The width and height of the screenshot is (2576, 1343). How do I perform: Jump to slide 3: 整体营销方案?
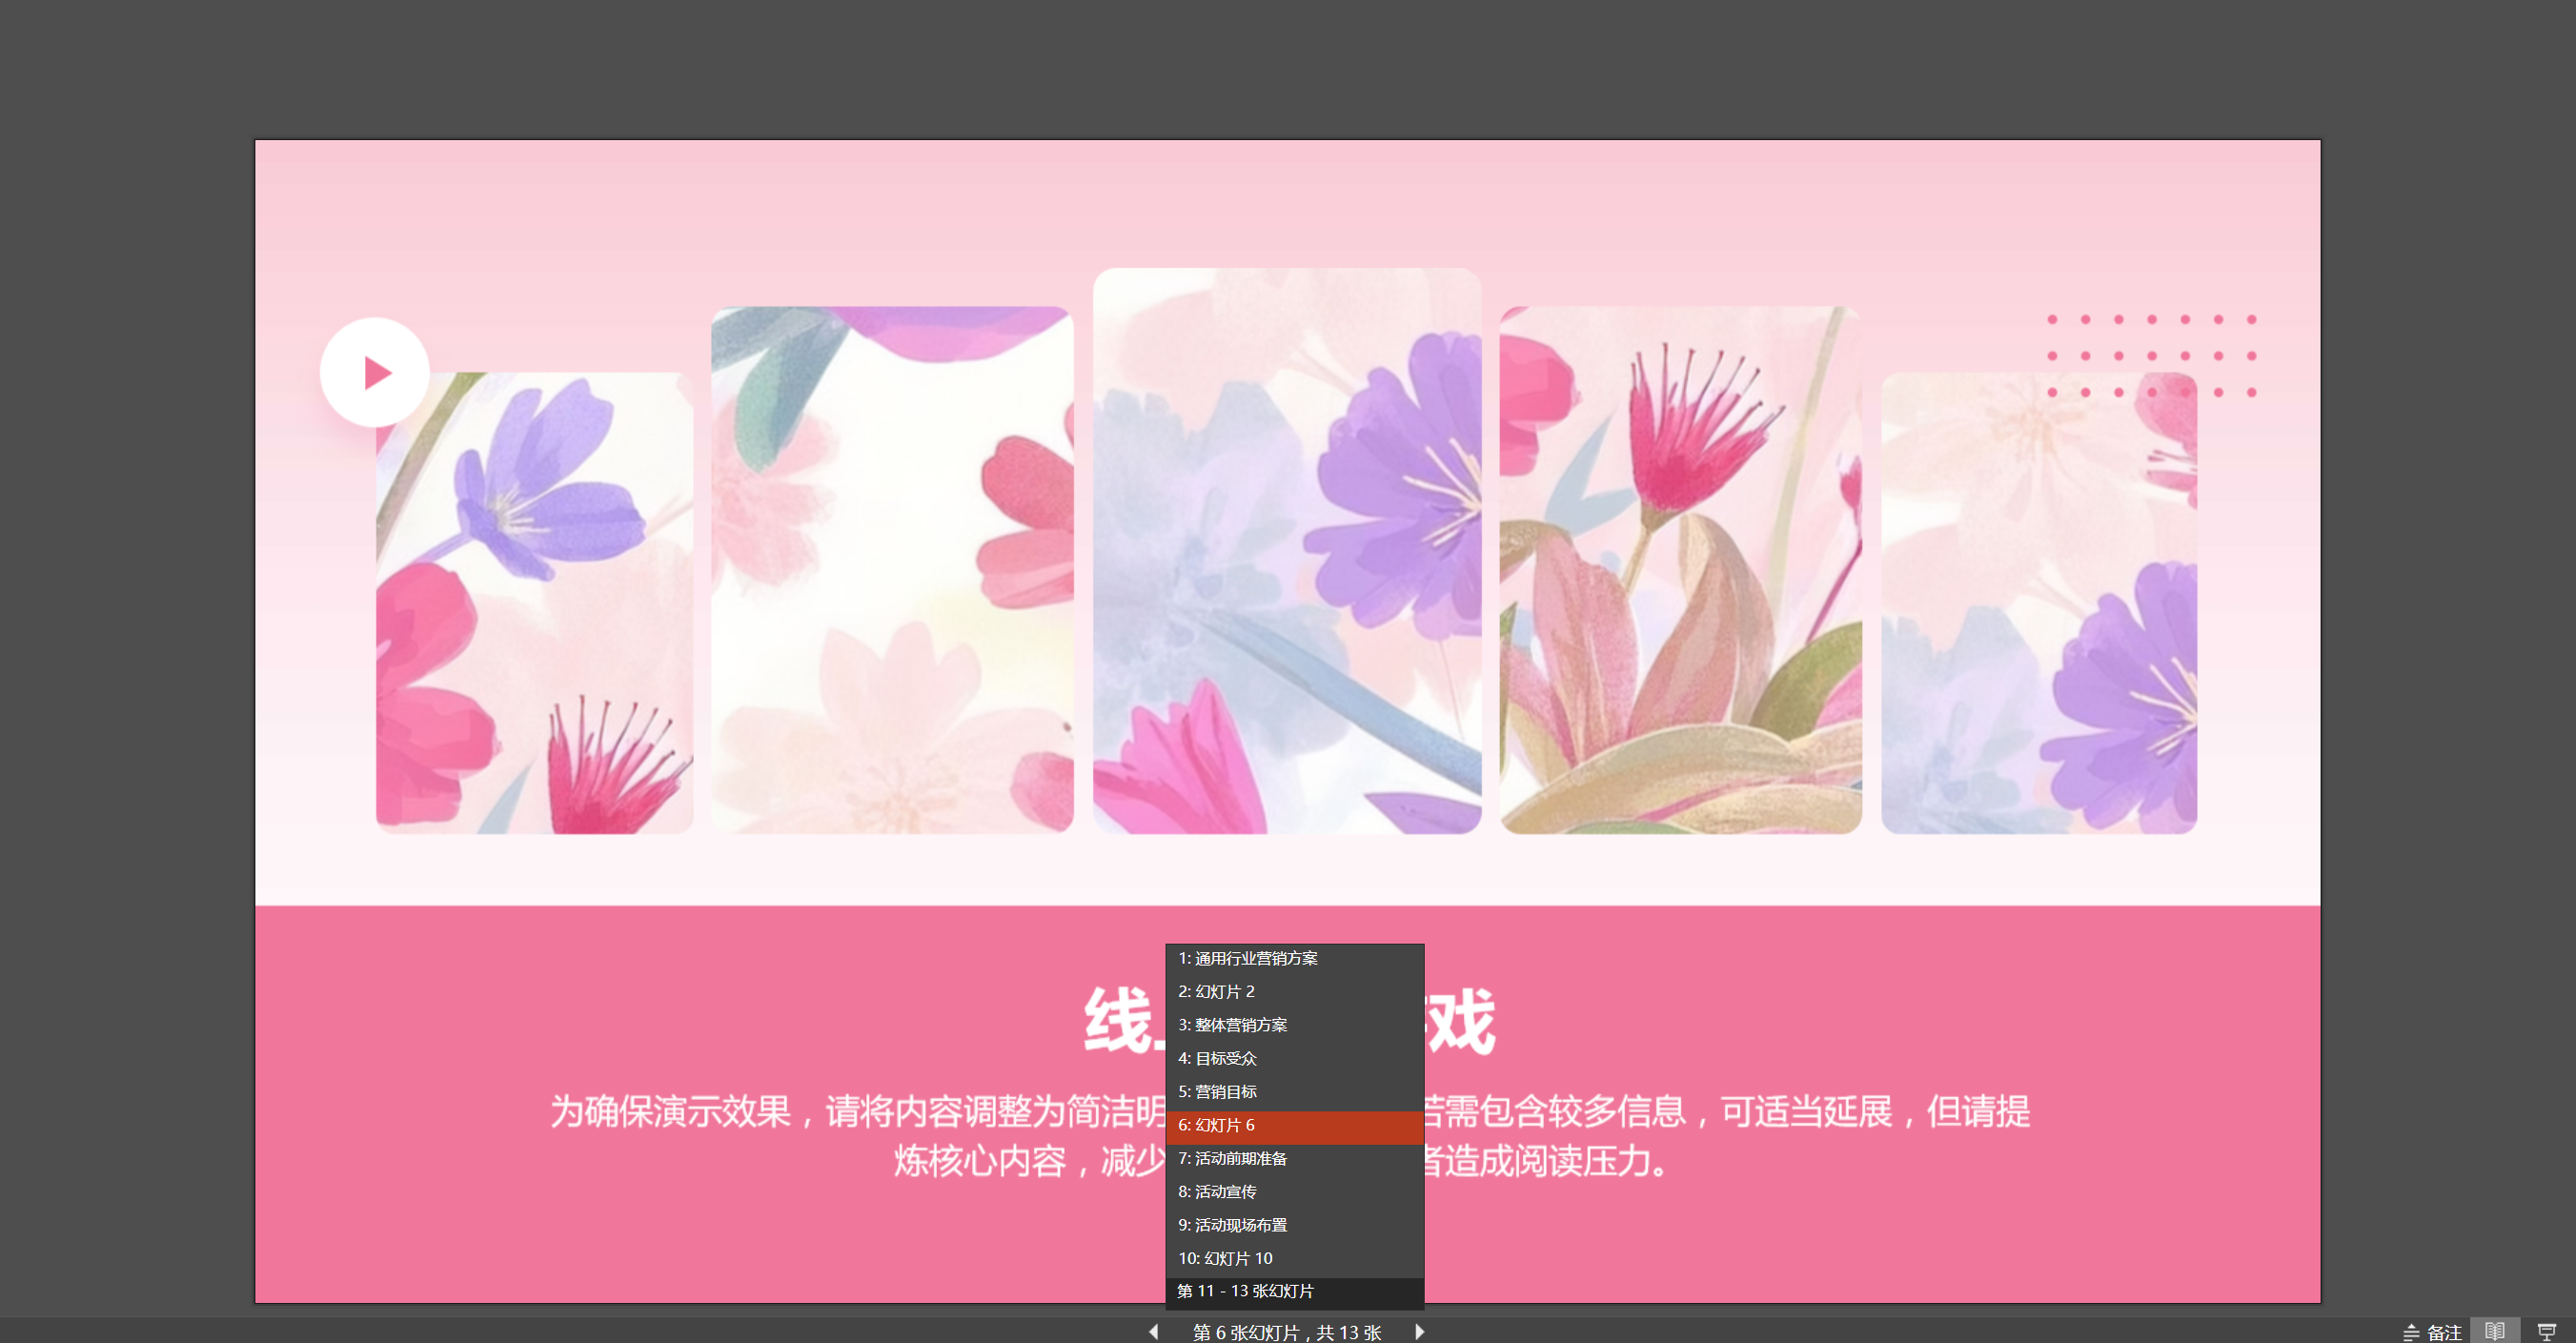tap(1295, 1025)
